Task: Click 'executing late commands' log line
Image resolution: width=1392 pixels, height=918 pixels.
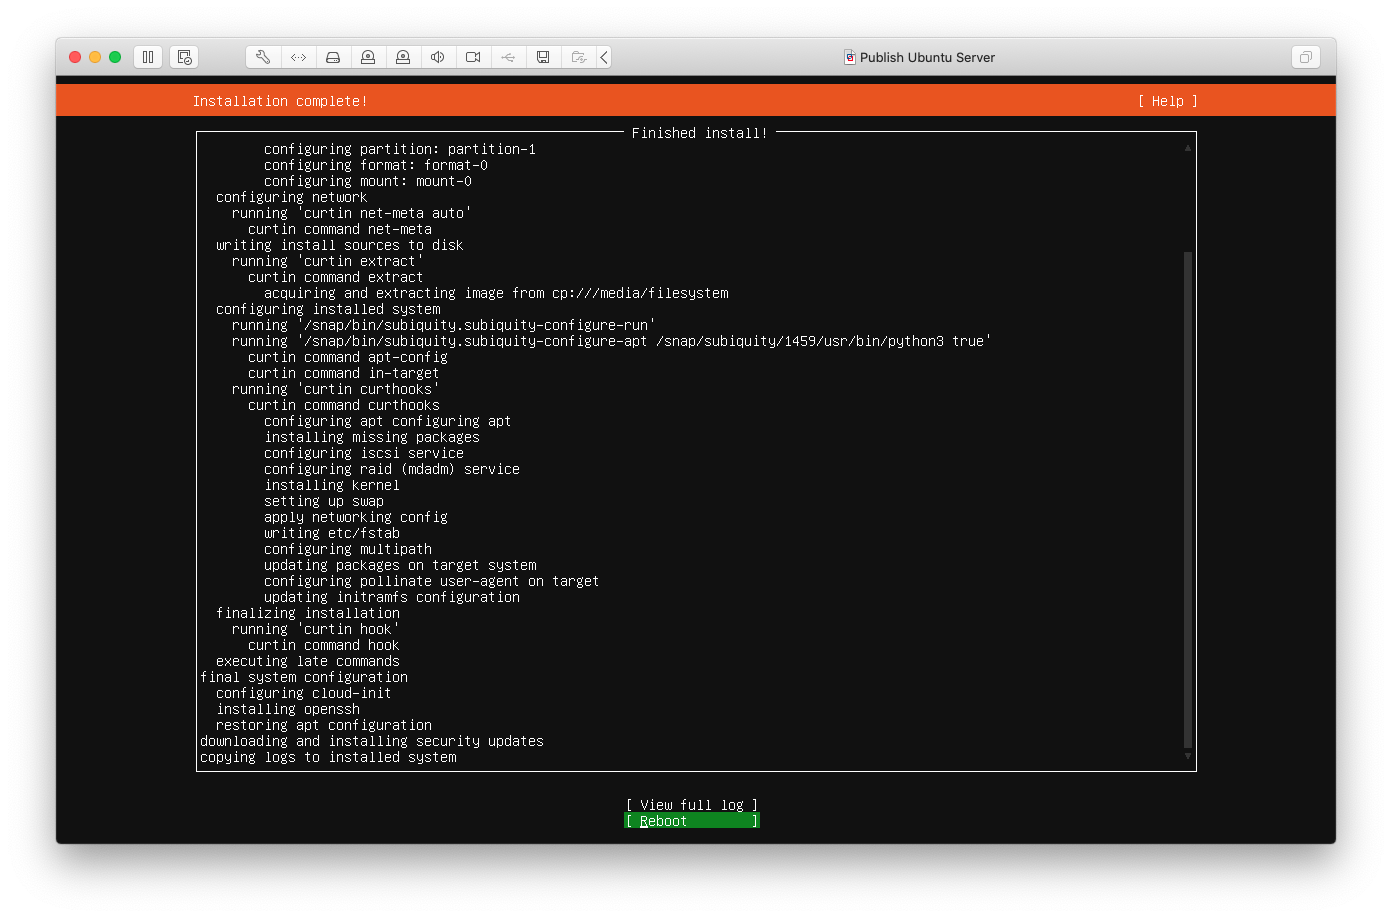Action: pyautogui.click(x=308, y=661)
